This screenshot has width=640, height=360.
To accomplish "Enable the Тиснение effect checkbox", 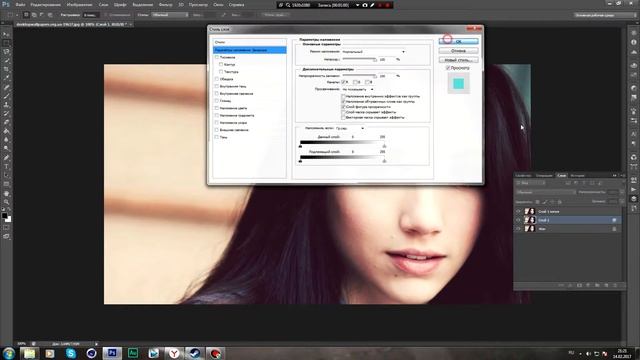I will (217, 57).
